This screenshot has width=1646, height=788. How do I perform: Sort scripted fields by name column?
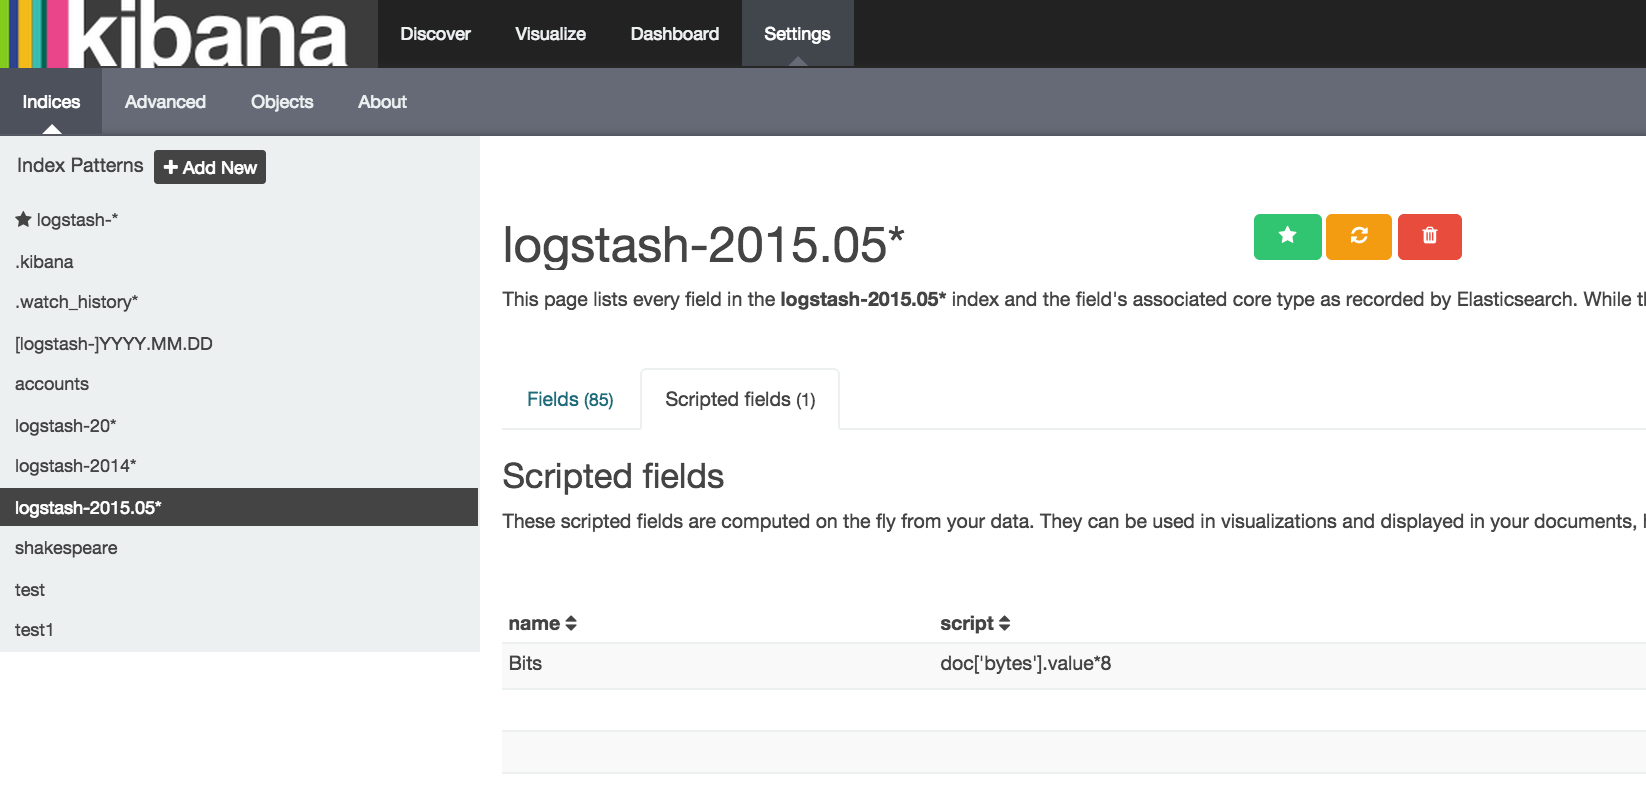(x=542, y=623)
